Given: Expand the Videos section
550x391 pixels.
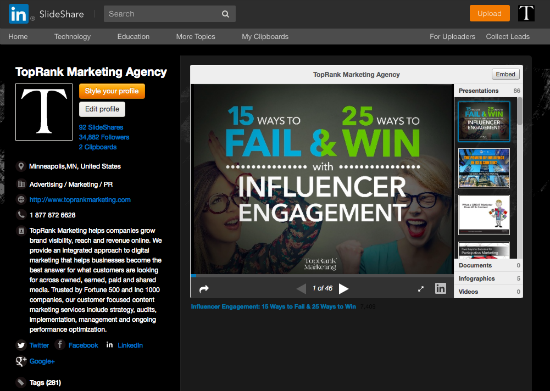Looking at the screenshot, I should (488, 291).
